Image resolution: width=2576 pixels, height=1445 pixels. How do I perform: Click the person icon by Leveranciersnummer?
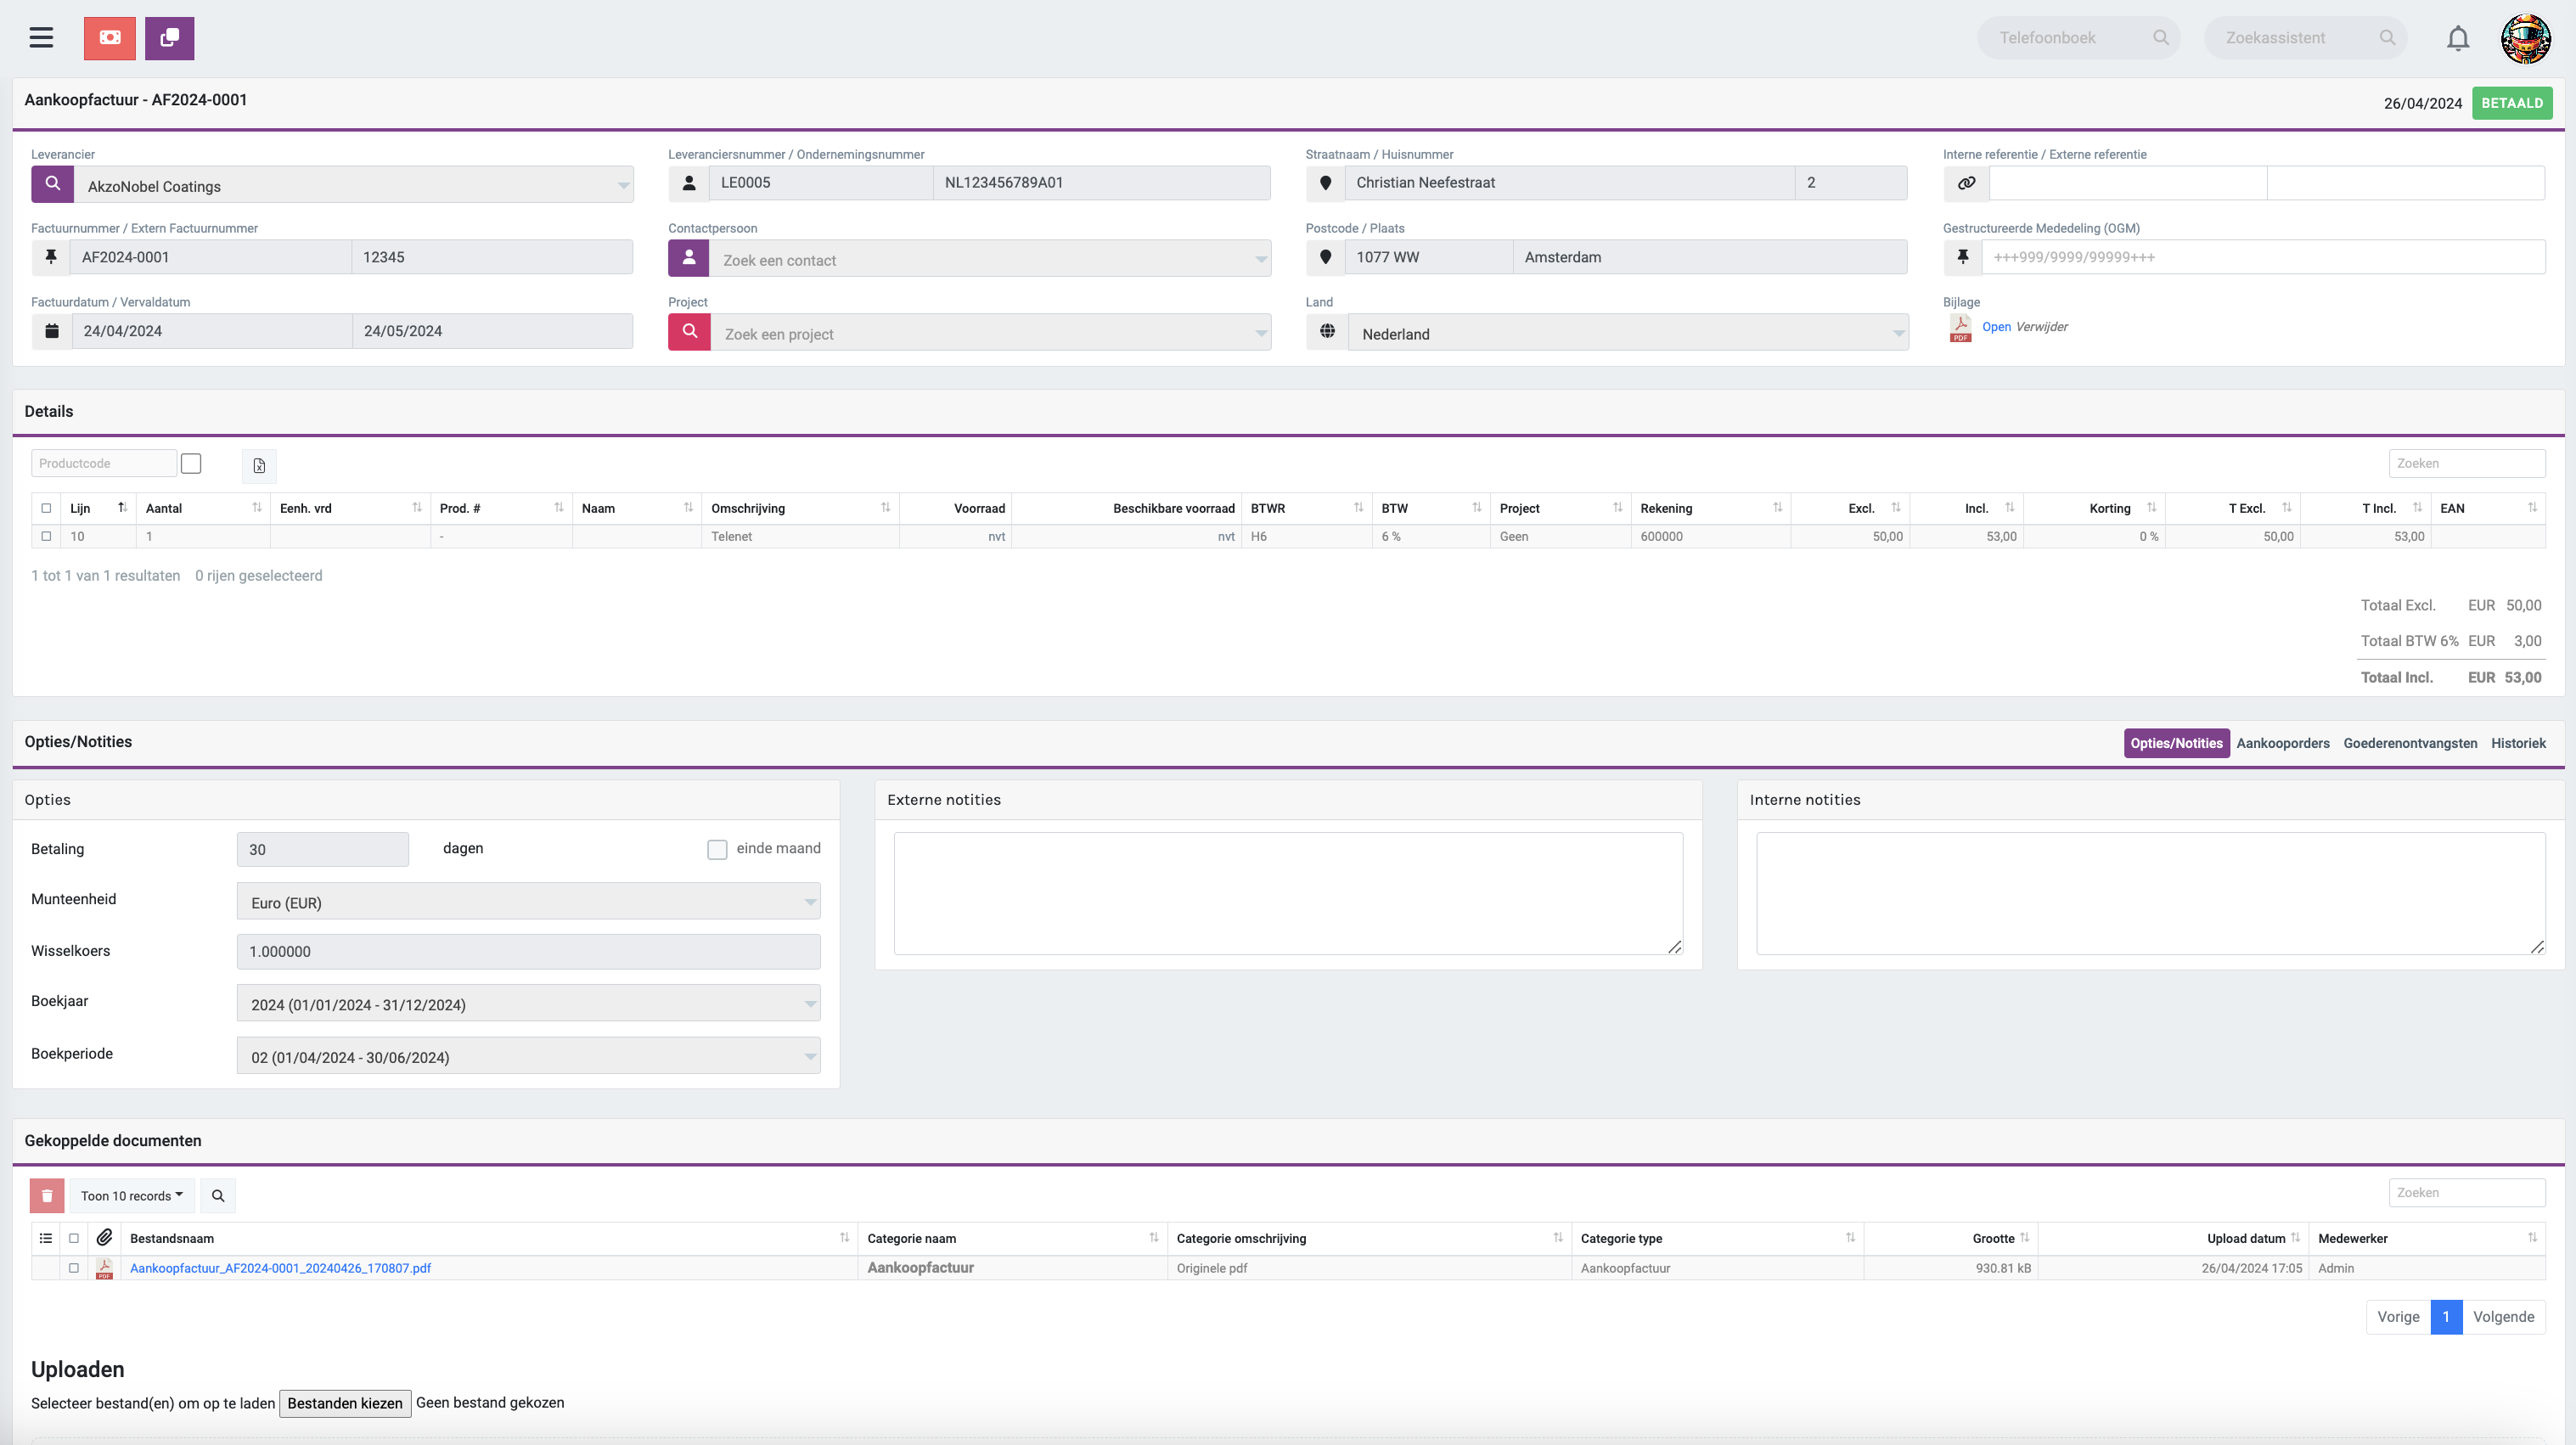[689, 183]
